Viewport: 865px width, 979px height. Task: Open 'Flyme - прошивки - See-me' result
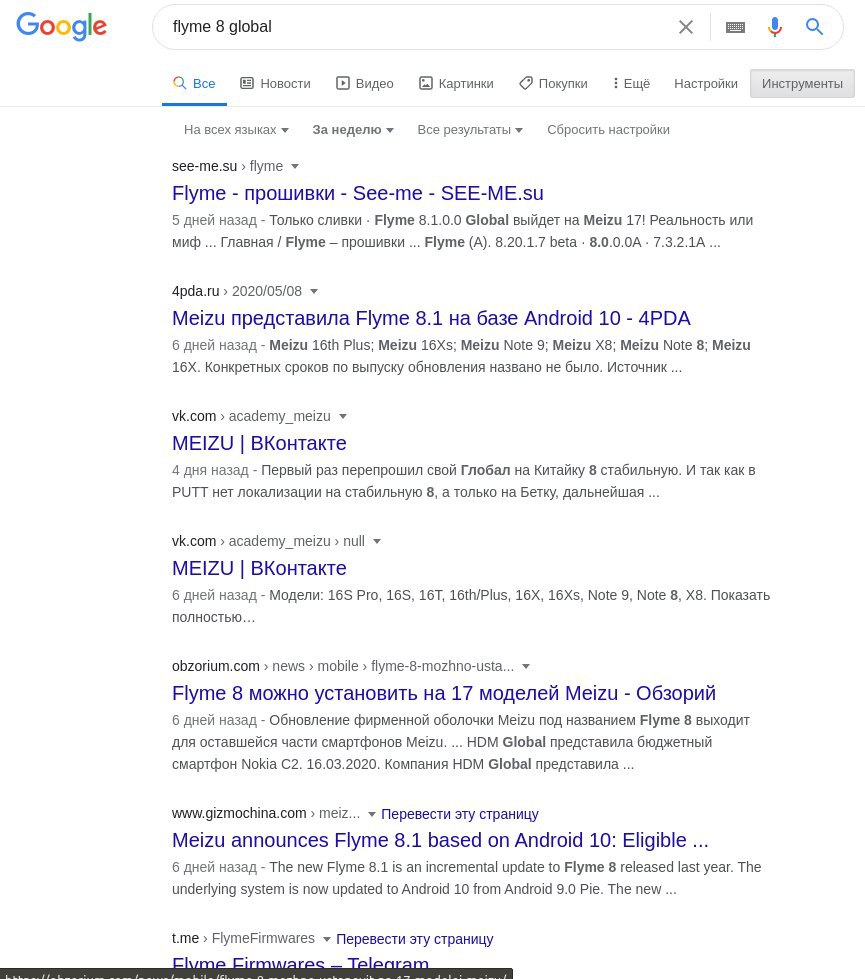pos(357,194)
